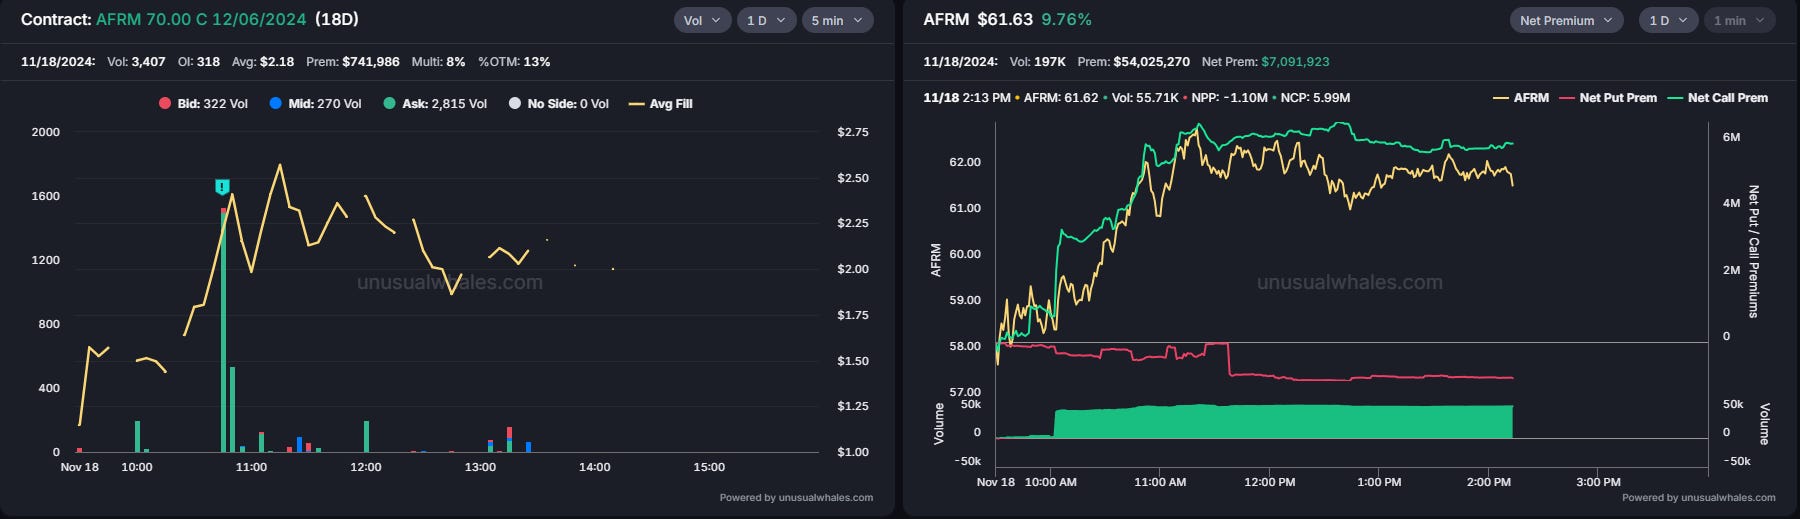The height and width of the screenshot is (519, 1800).
Task: Click the Vol 3,407 stat
Action: click(x=136, y=62)
